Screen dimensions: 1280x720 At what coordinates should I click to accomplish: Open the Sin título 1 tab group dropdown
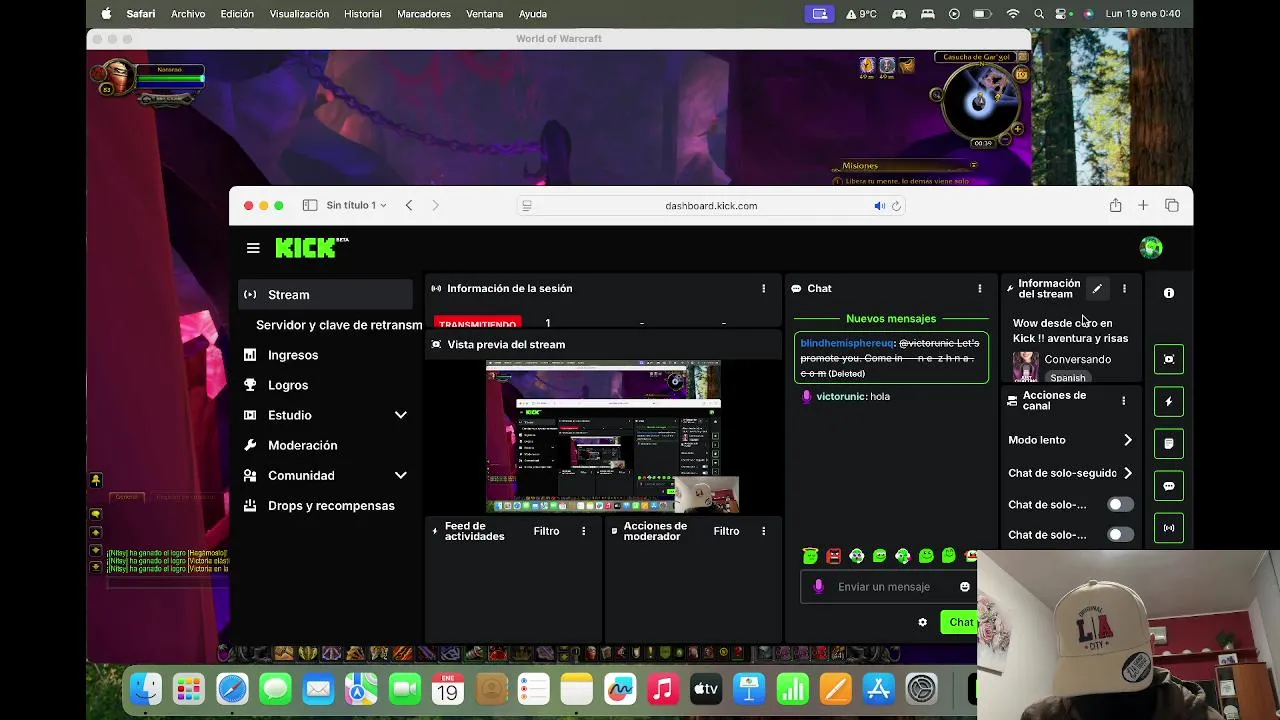(356, 205)
